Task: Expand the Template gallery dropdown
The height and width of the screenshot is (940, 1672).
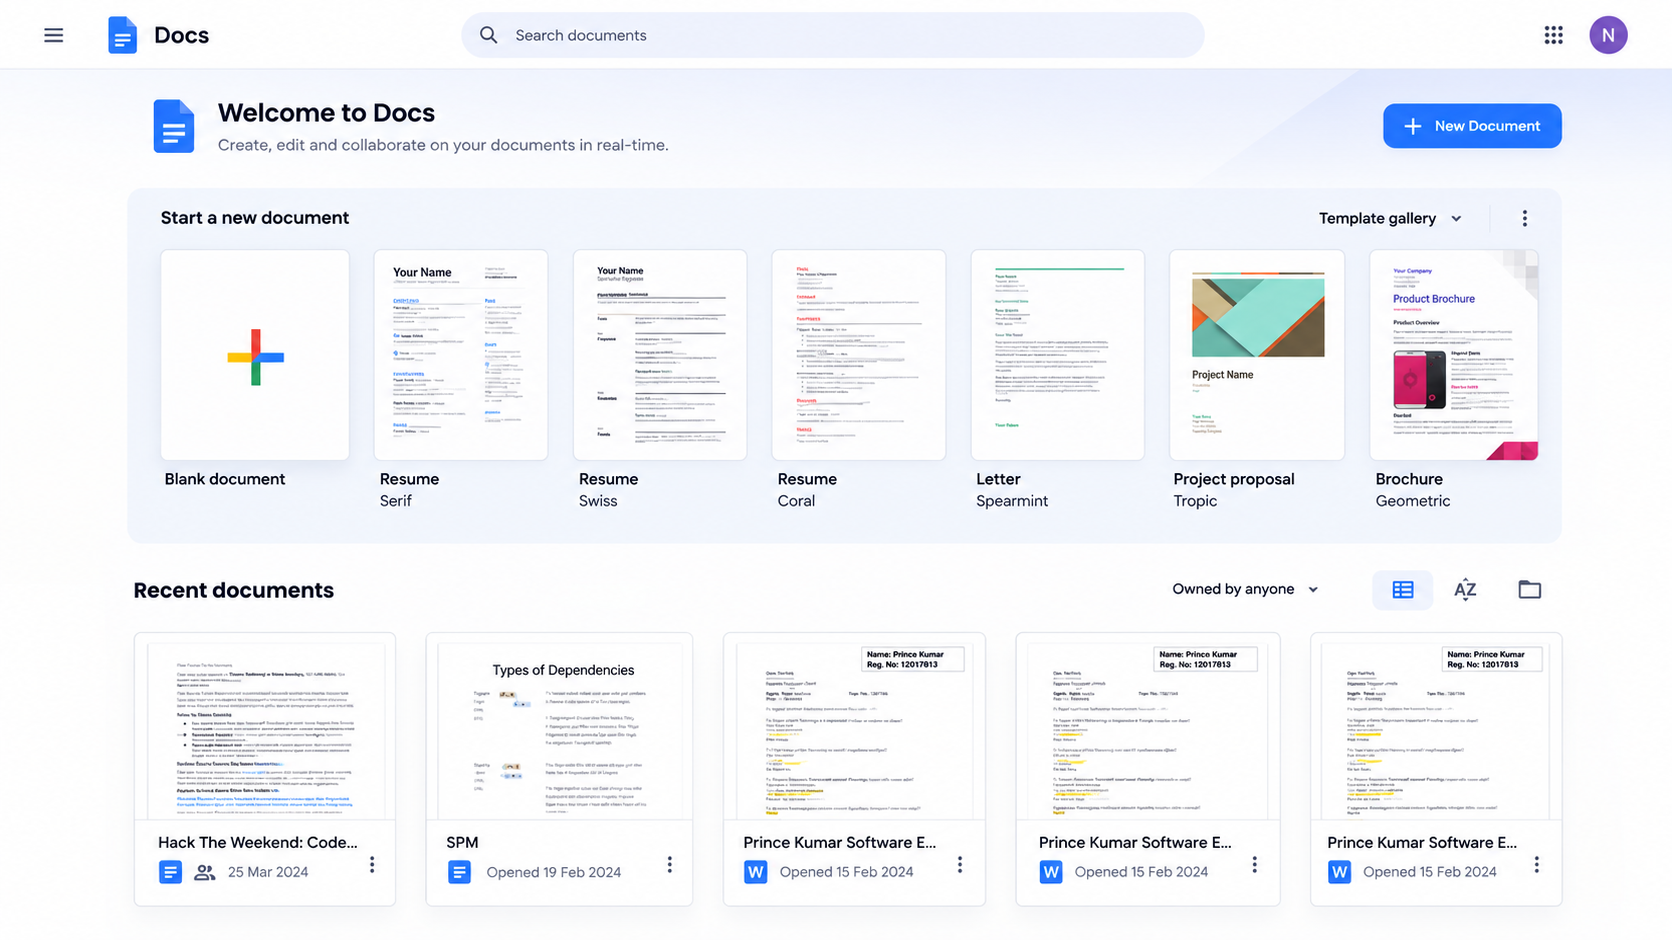Action: coord(1390,218)
